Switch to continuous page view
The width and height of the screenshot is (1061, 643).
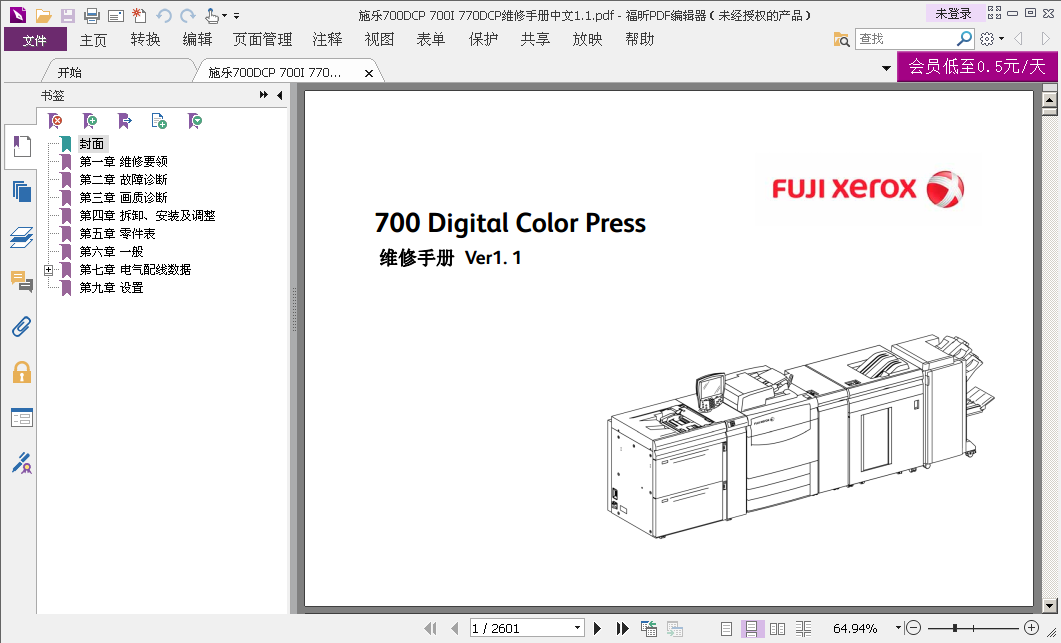coord(751,629)
